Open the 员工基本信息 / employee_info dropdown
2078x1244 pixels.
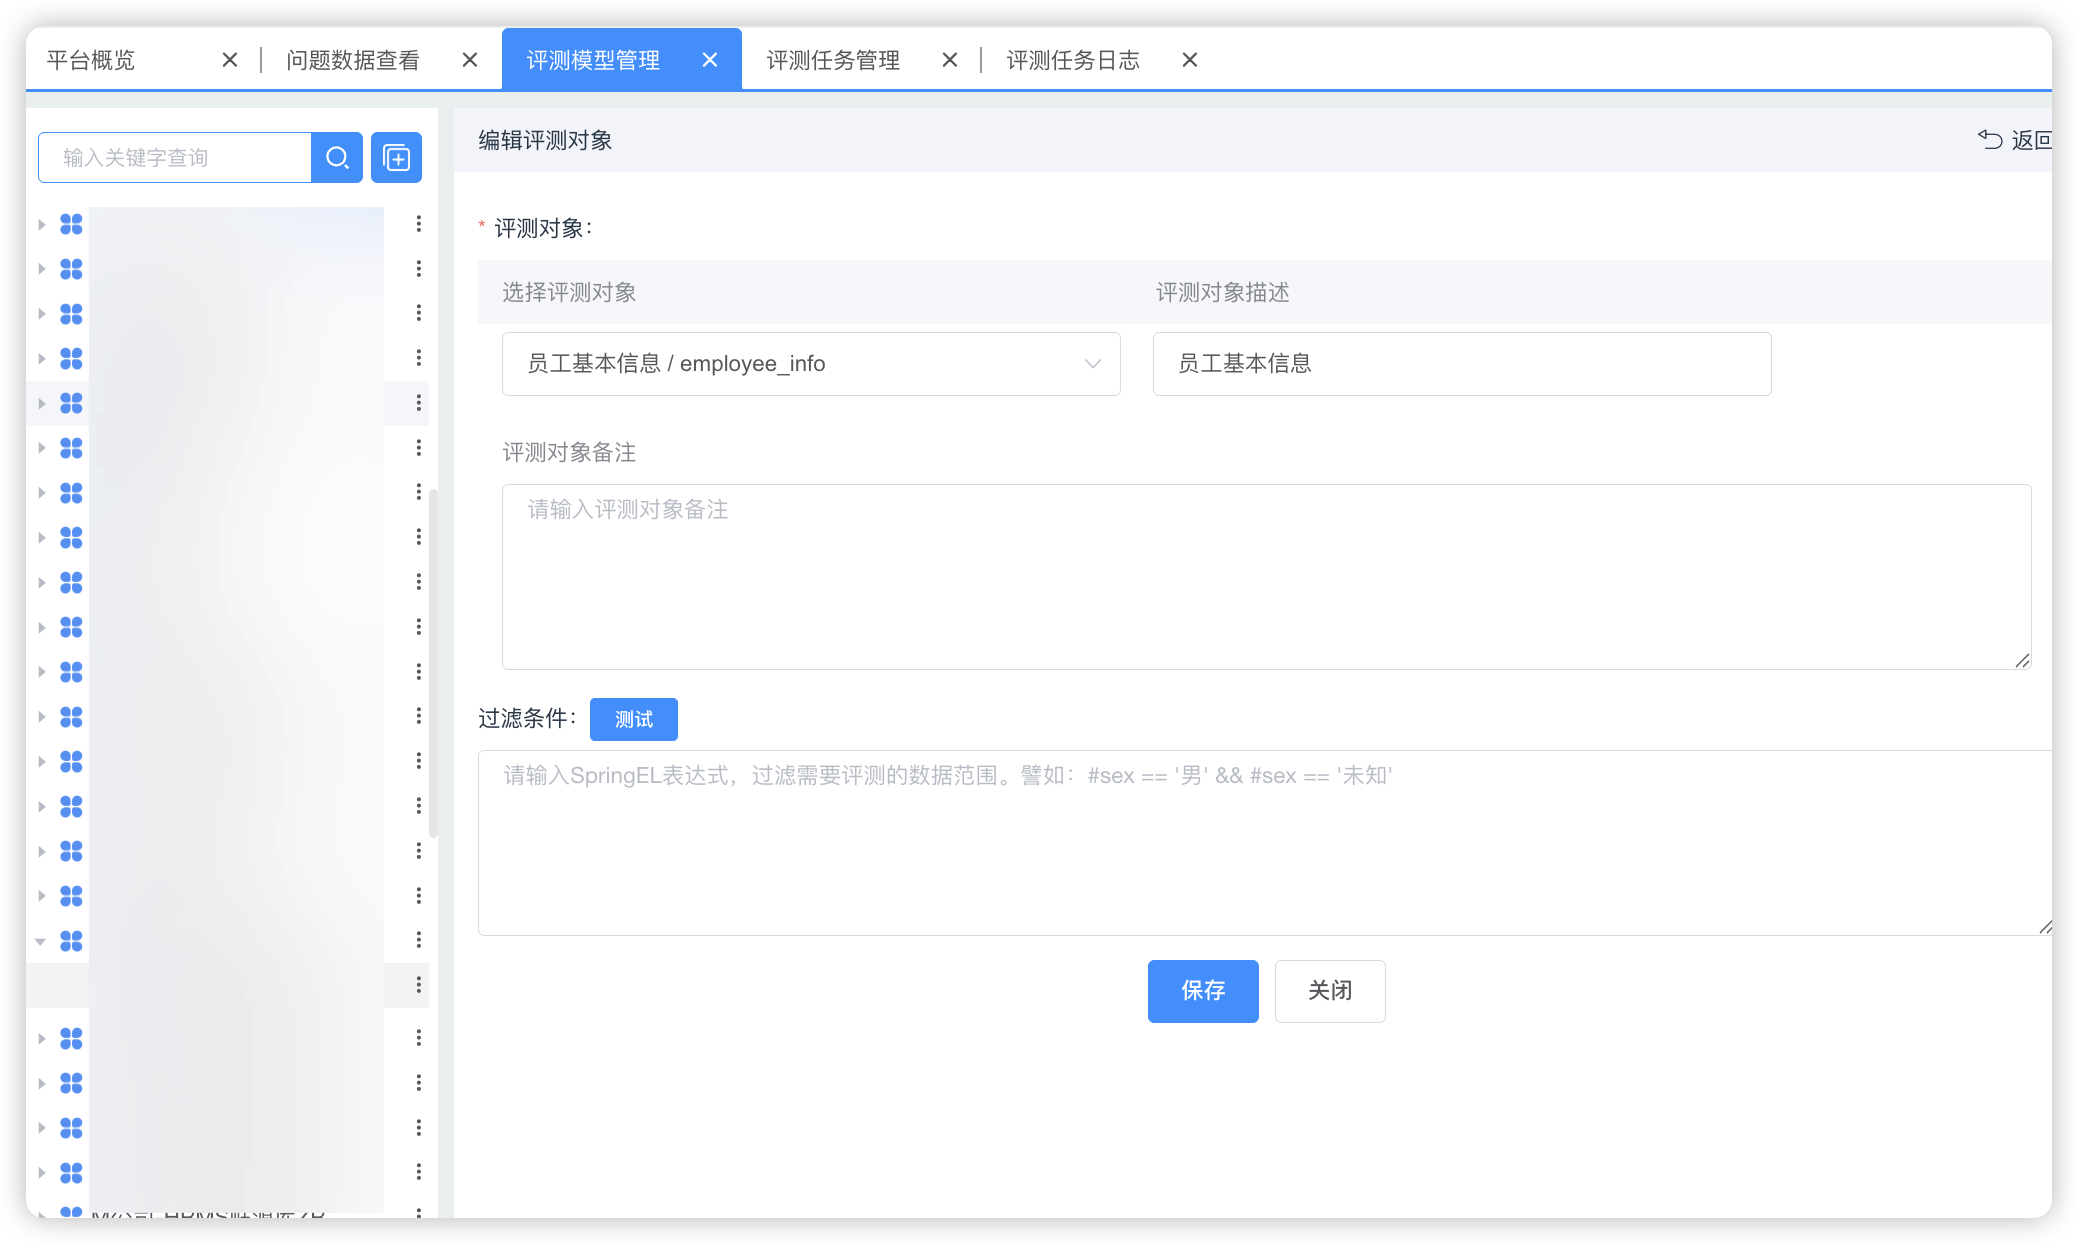tap(810, 364)
